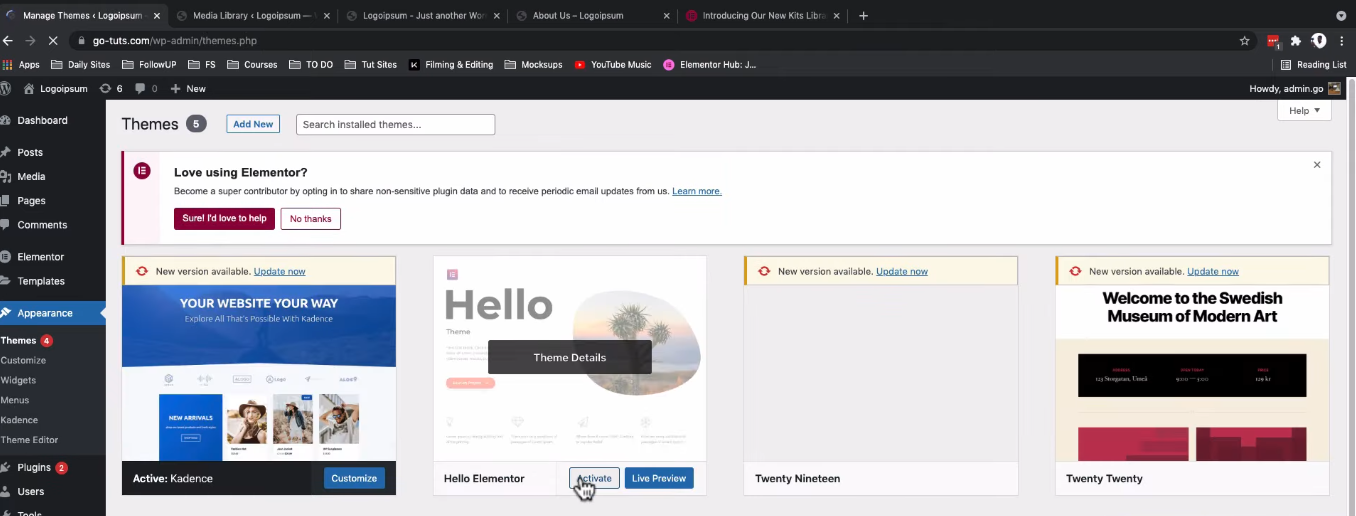The image size is (1356, 516).
Task: Select Customize submenu item
Action: (23, 360)
